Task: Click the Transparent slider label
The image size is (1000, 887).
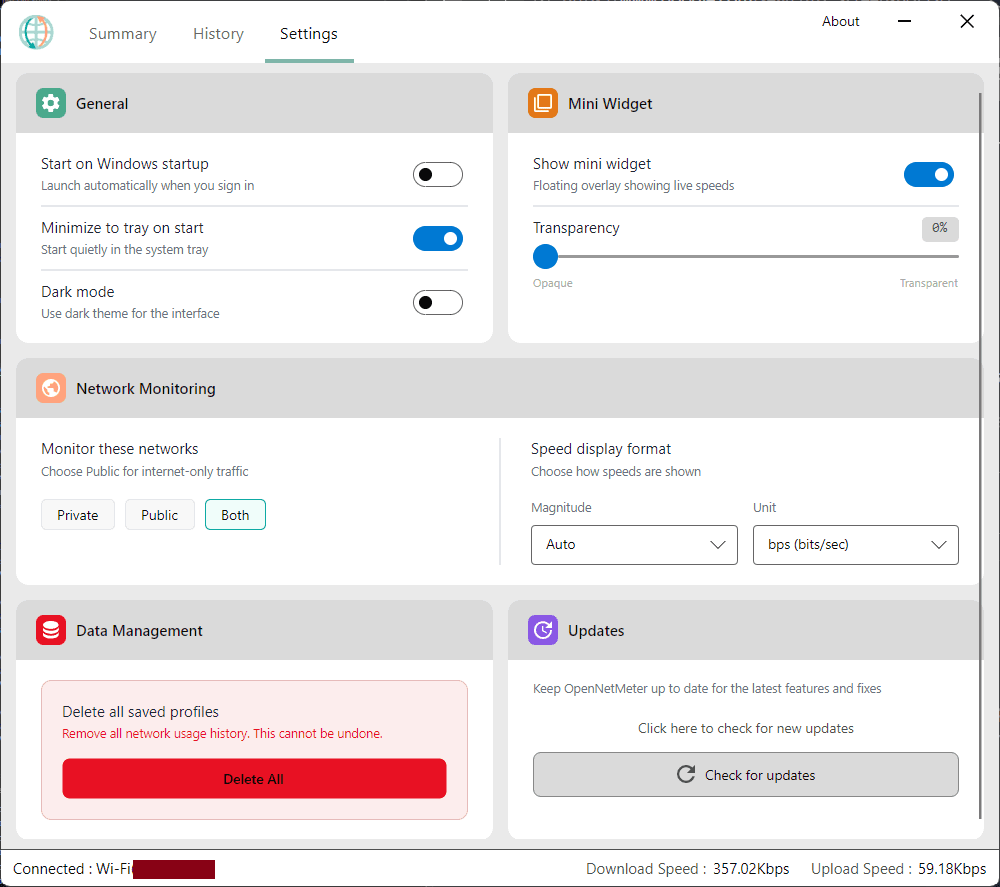Action: [929, 283]
